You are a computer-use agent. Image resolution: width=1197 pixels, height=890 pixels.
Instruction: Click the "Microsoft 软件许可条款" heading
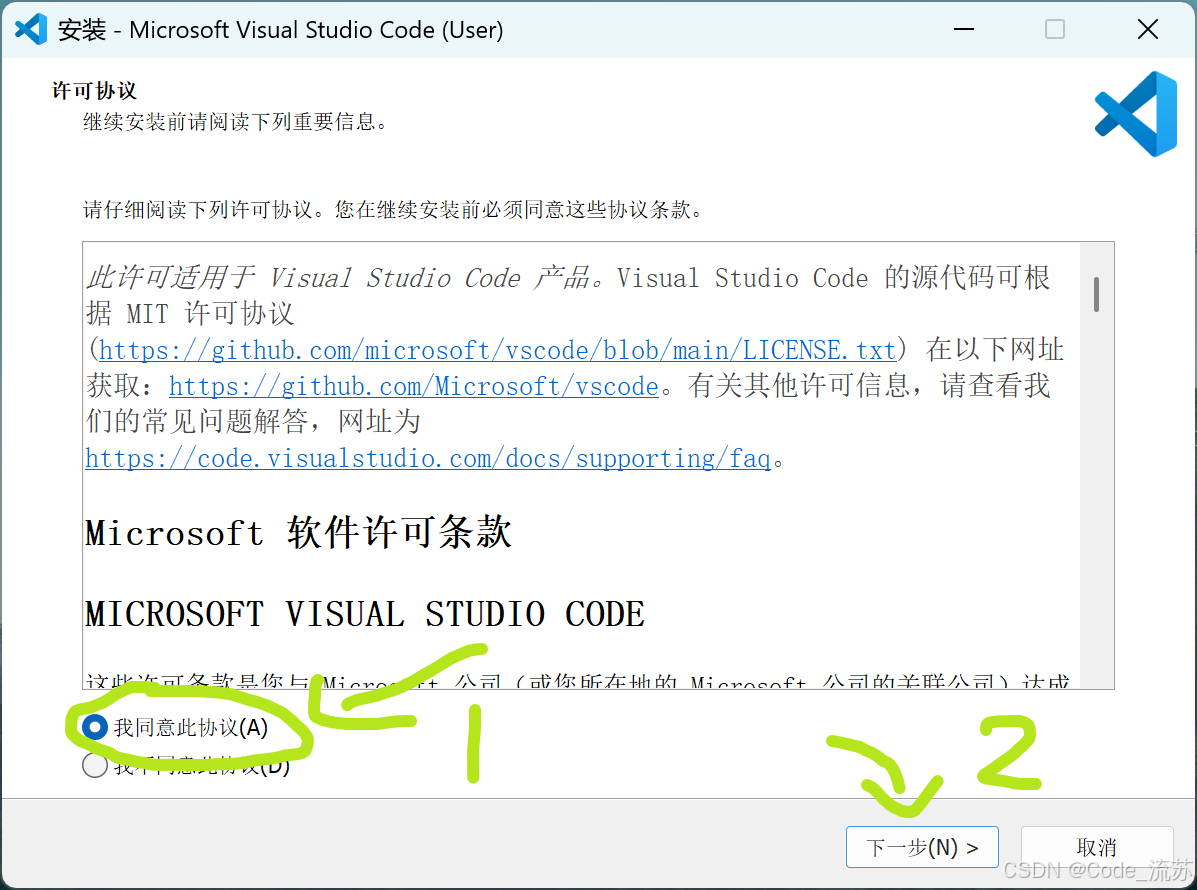tap(298, 532)
